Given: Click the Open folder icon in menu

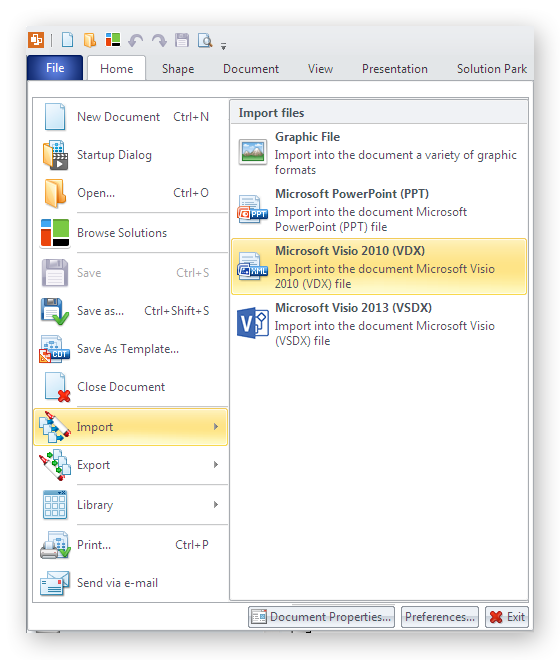Looking at the screenshot, I should [x=55, y=193].
